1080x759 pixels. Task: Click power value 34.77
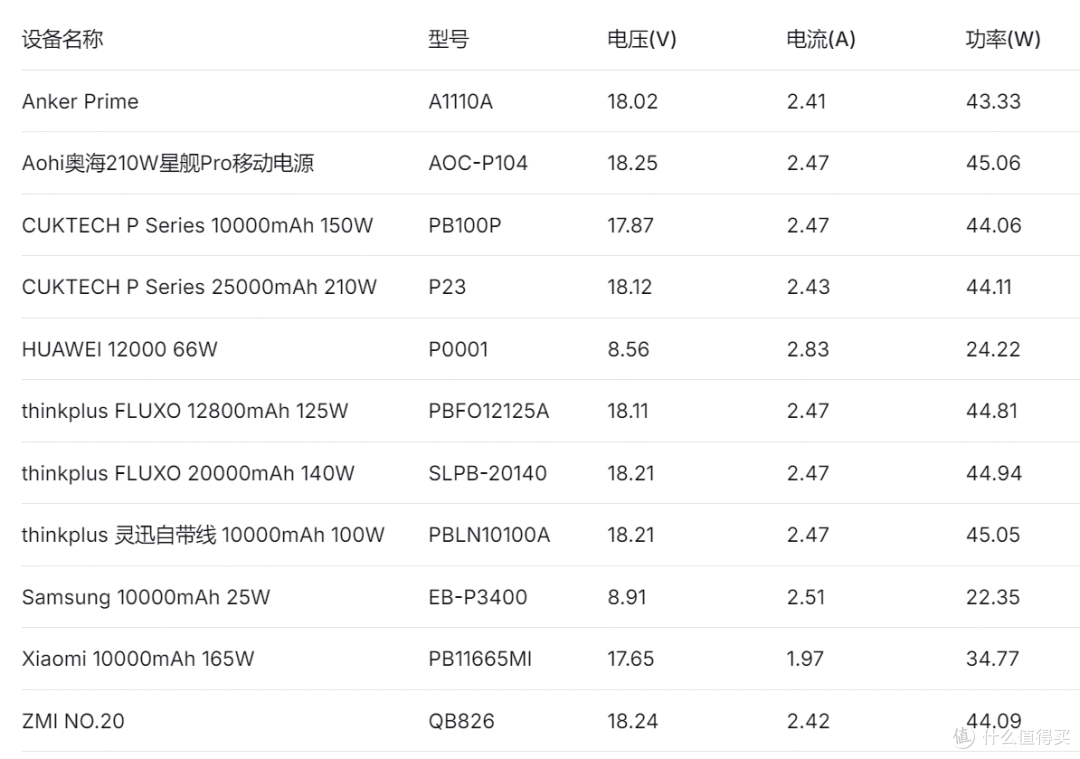993,659
